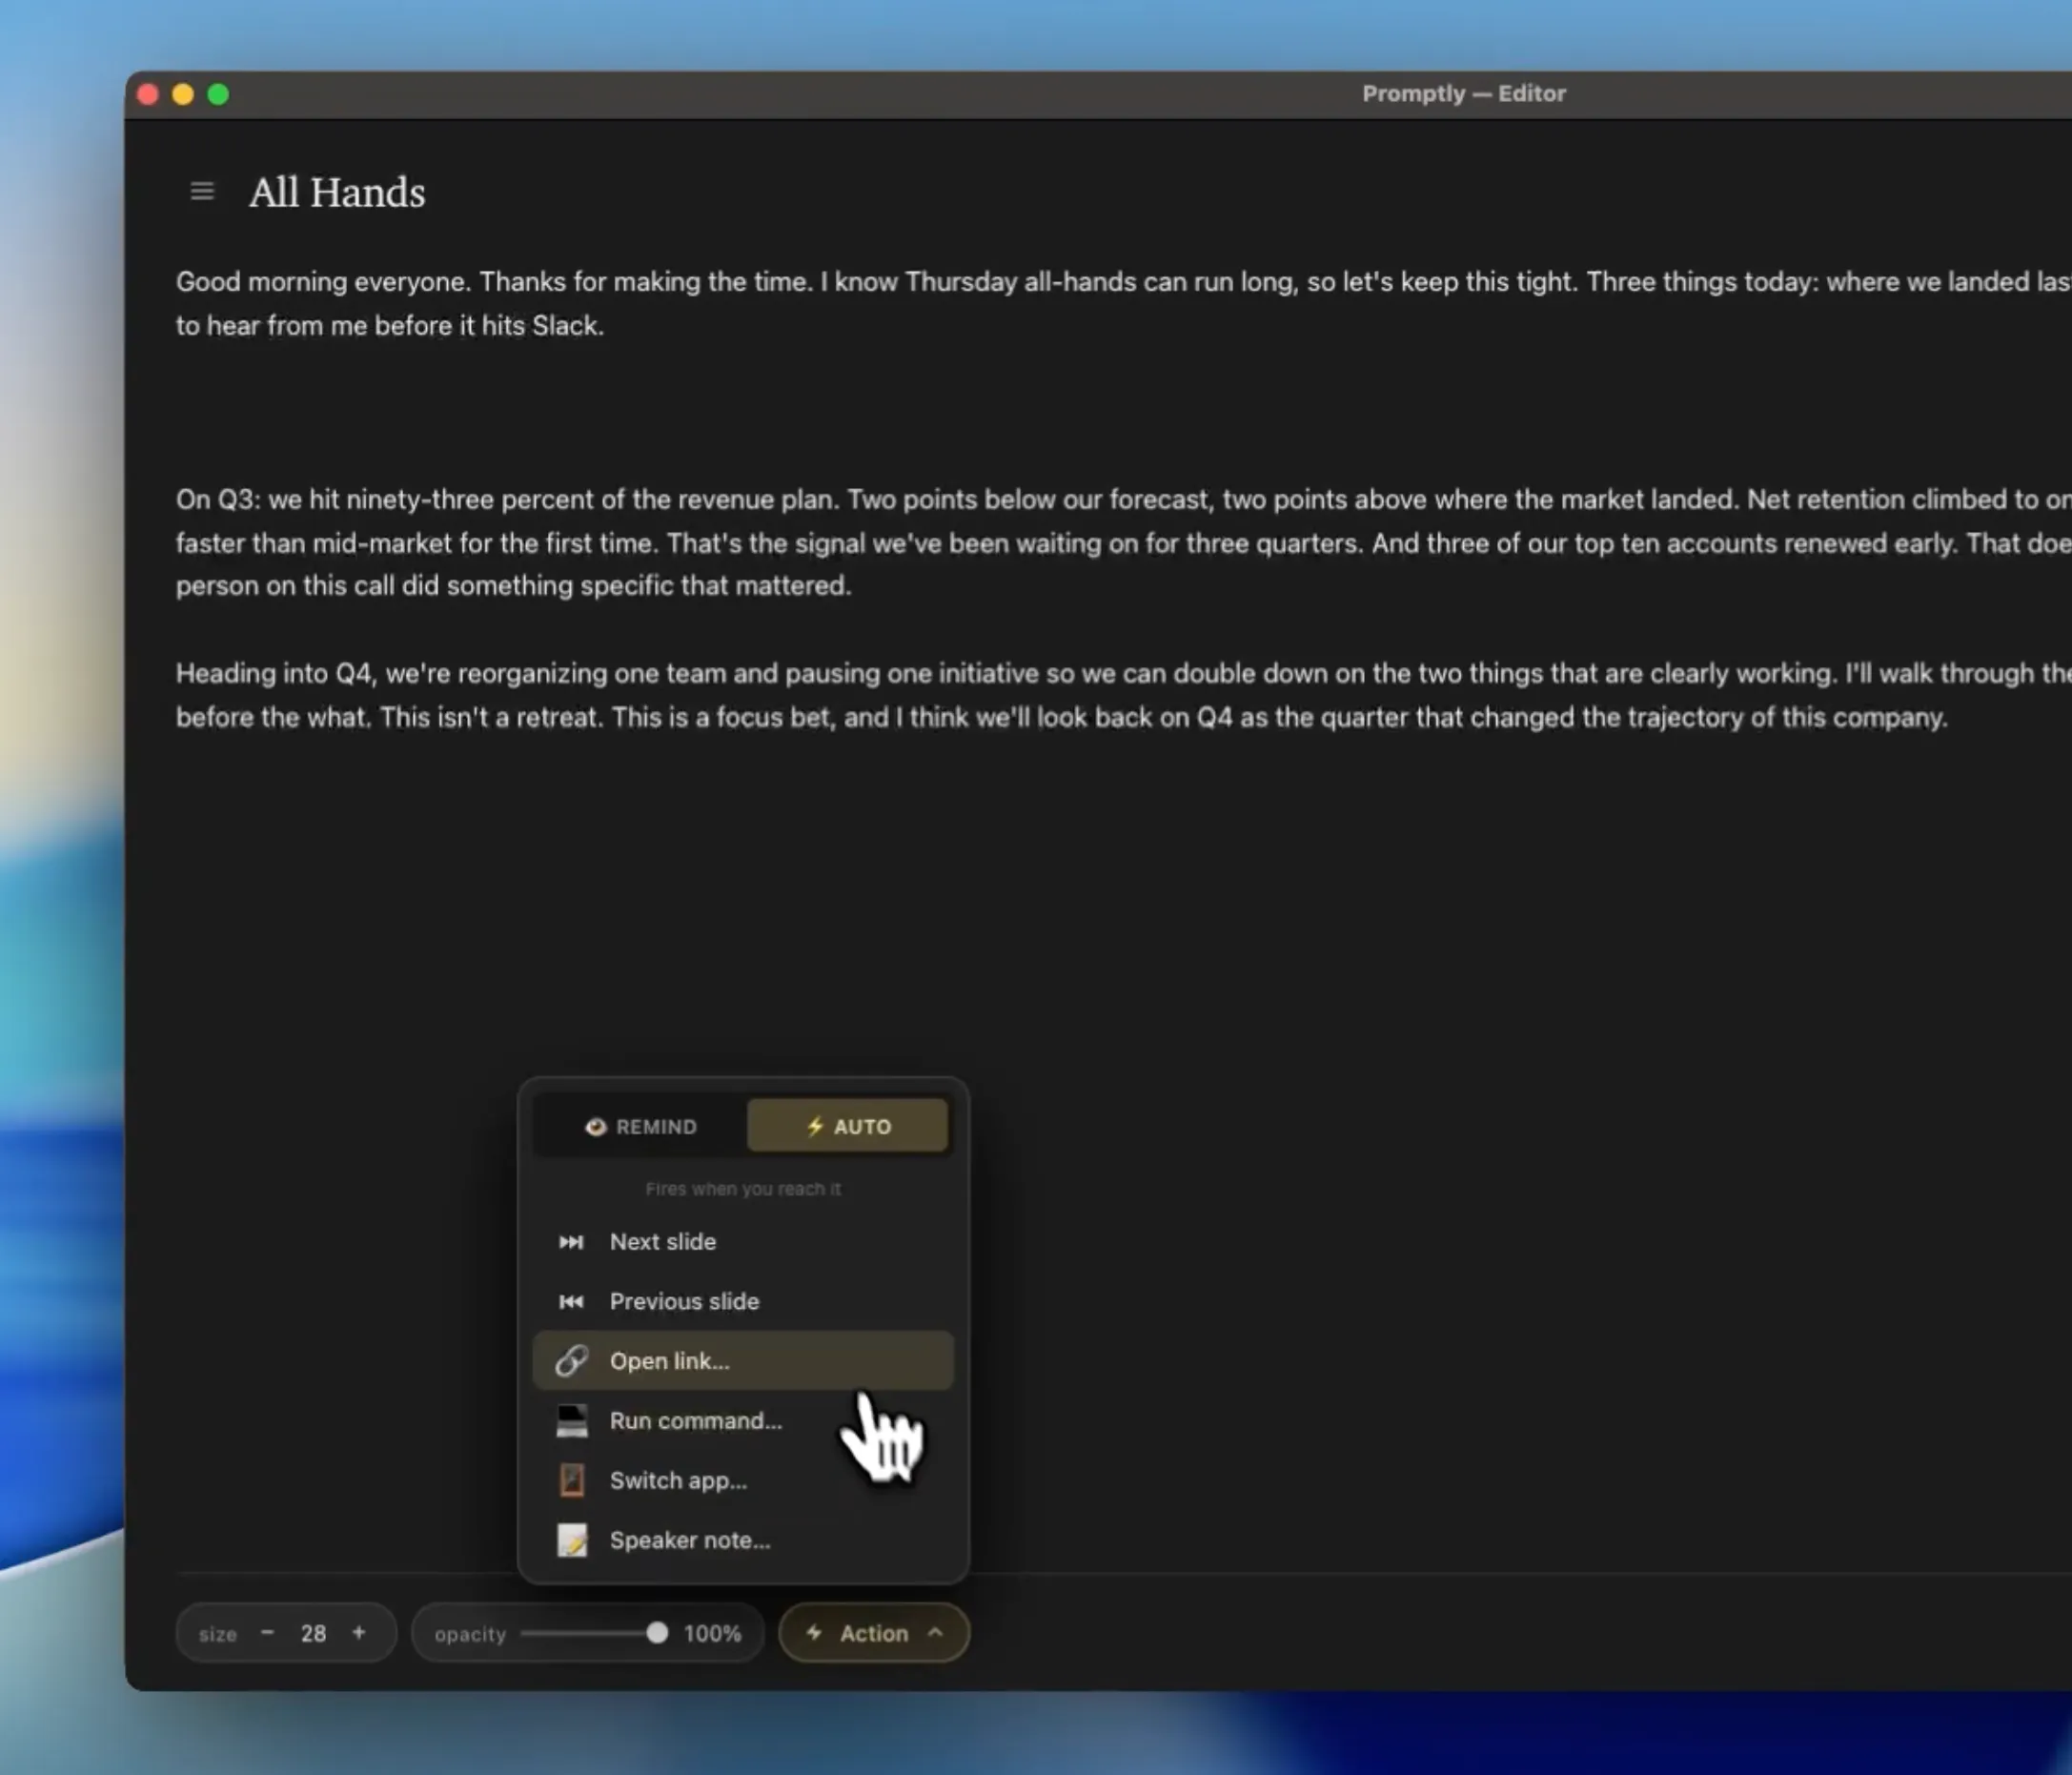Switch to the REMIND mode tab

pos(641,1126)
